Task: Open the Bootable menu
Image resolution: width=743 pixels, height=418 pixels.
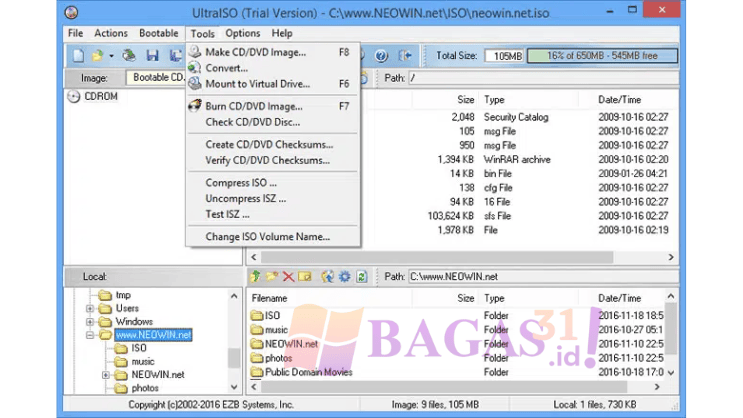Action: pyautogui.click(x=158, y=33)
